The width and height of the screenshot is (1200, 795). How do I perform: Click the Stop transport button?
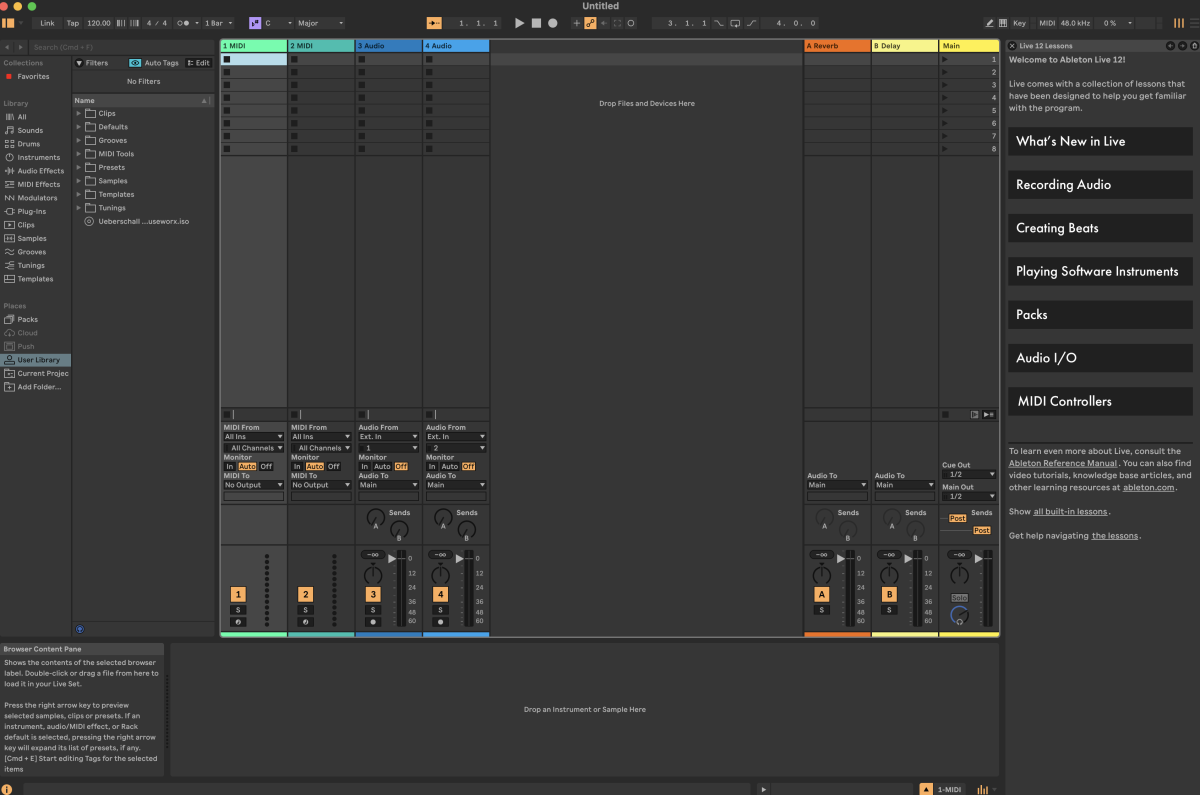tap(536, 22)
